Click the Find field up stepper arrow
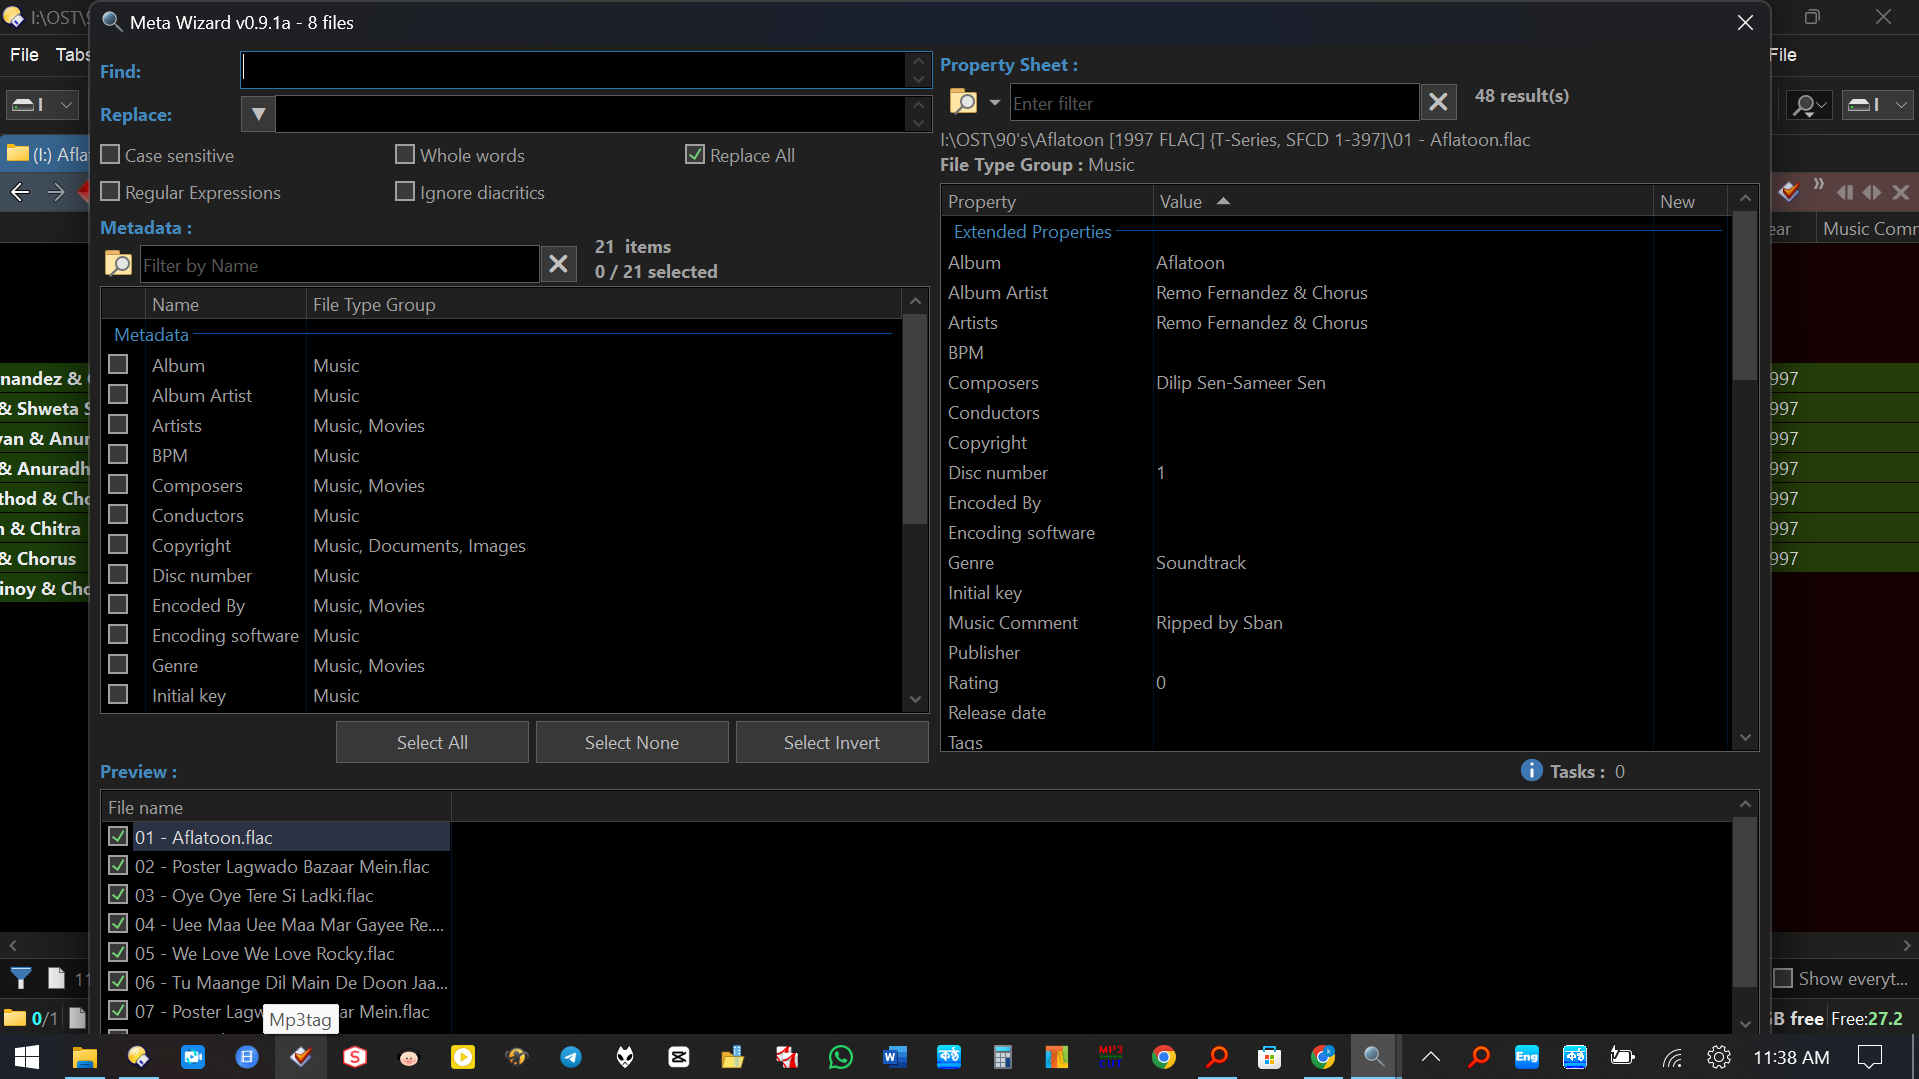Viewport: 1919px width, 1079px height. tap(919, 61)
